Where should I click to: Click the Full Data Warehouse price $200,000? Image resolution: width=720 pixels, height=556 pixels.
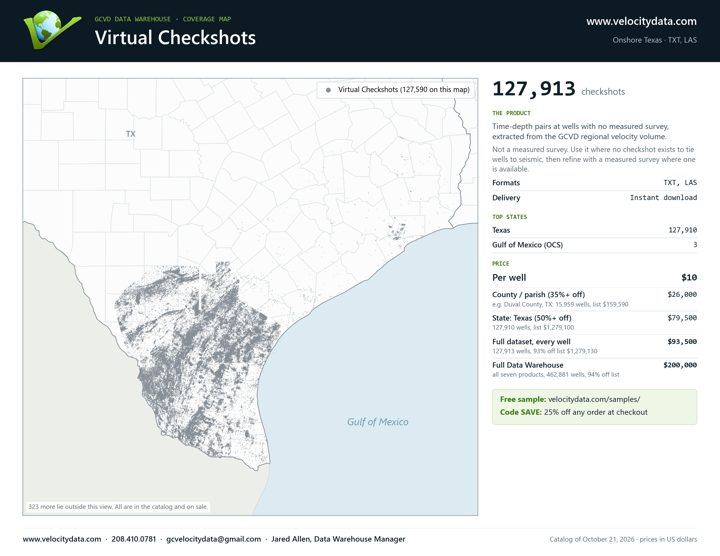[x=680, y=365]
